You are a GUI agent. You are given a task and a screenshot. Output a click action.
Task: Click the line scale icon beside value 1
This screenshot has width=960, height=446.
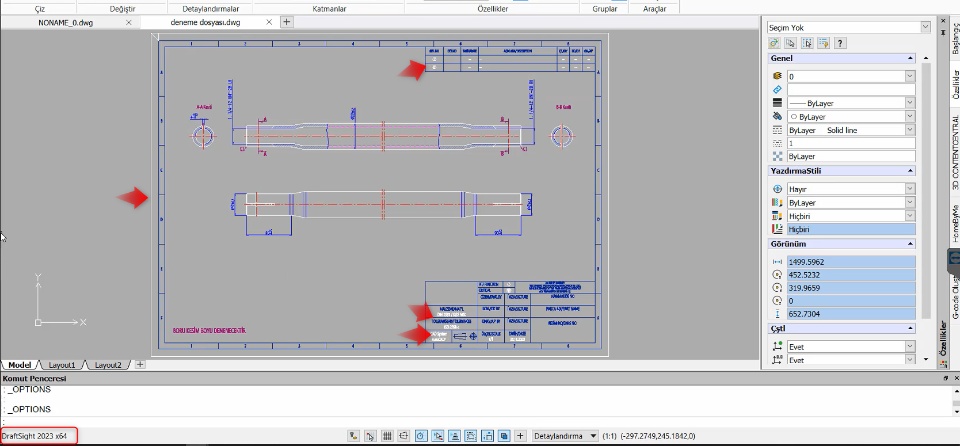coord(778,143)
